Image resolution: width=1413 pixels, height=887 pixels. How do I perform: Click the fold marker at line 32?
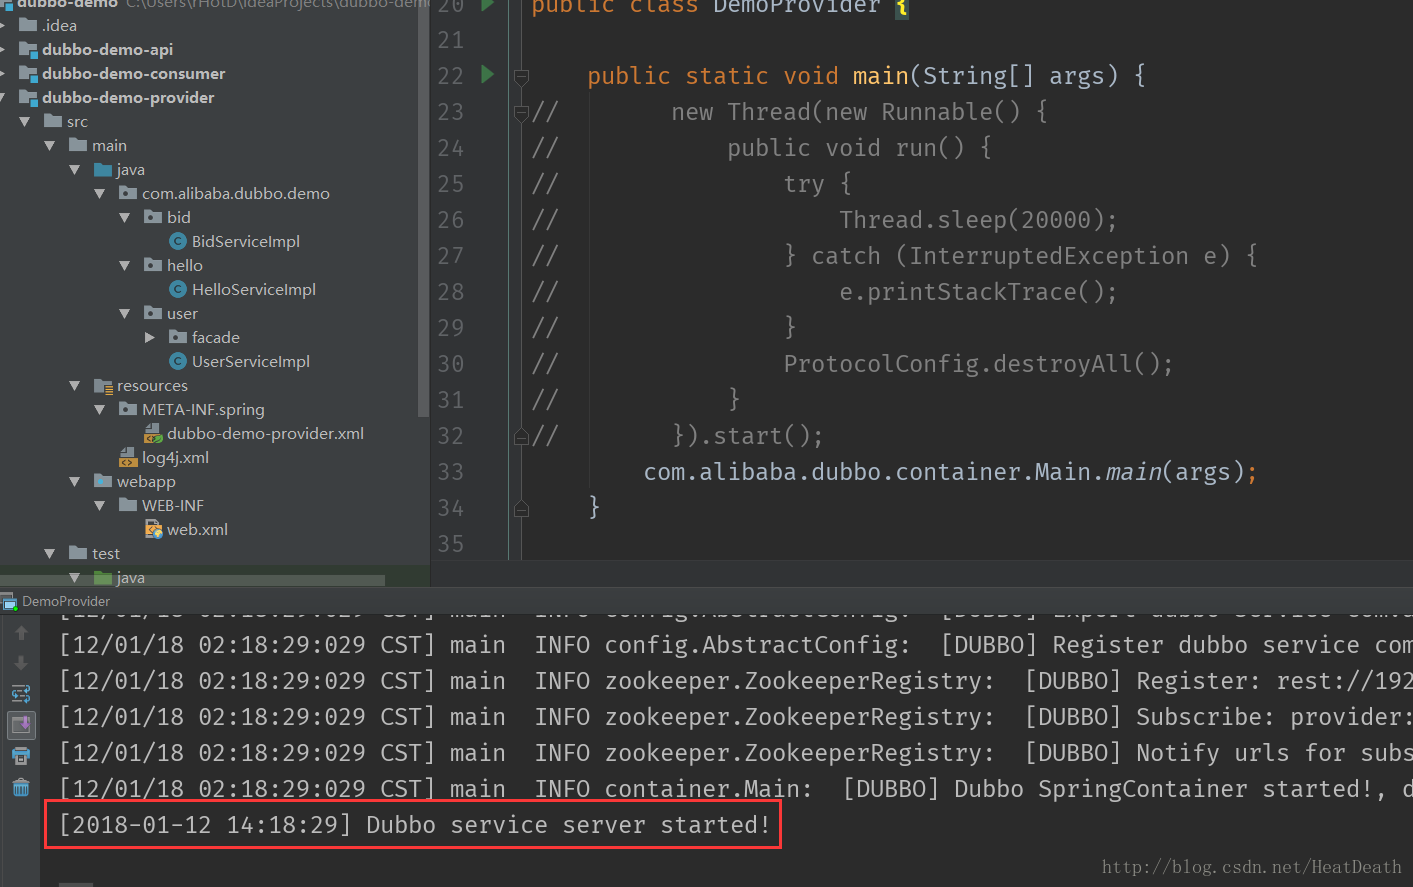coord(521,436)
